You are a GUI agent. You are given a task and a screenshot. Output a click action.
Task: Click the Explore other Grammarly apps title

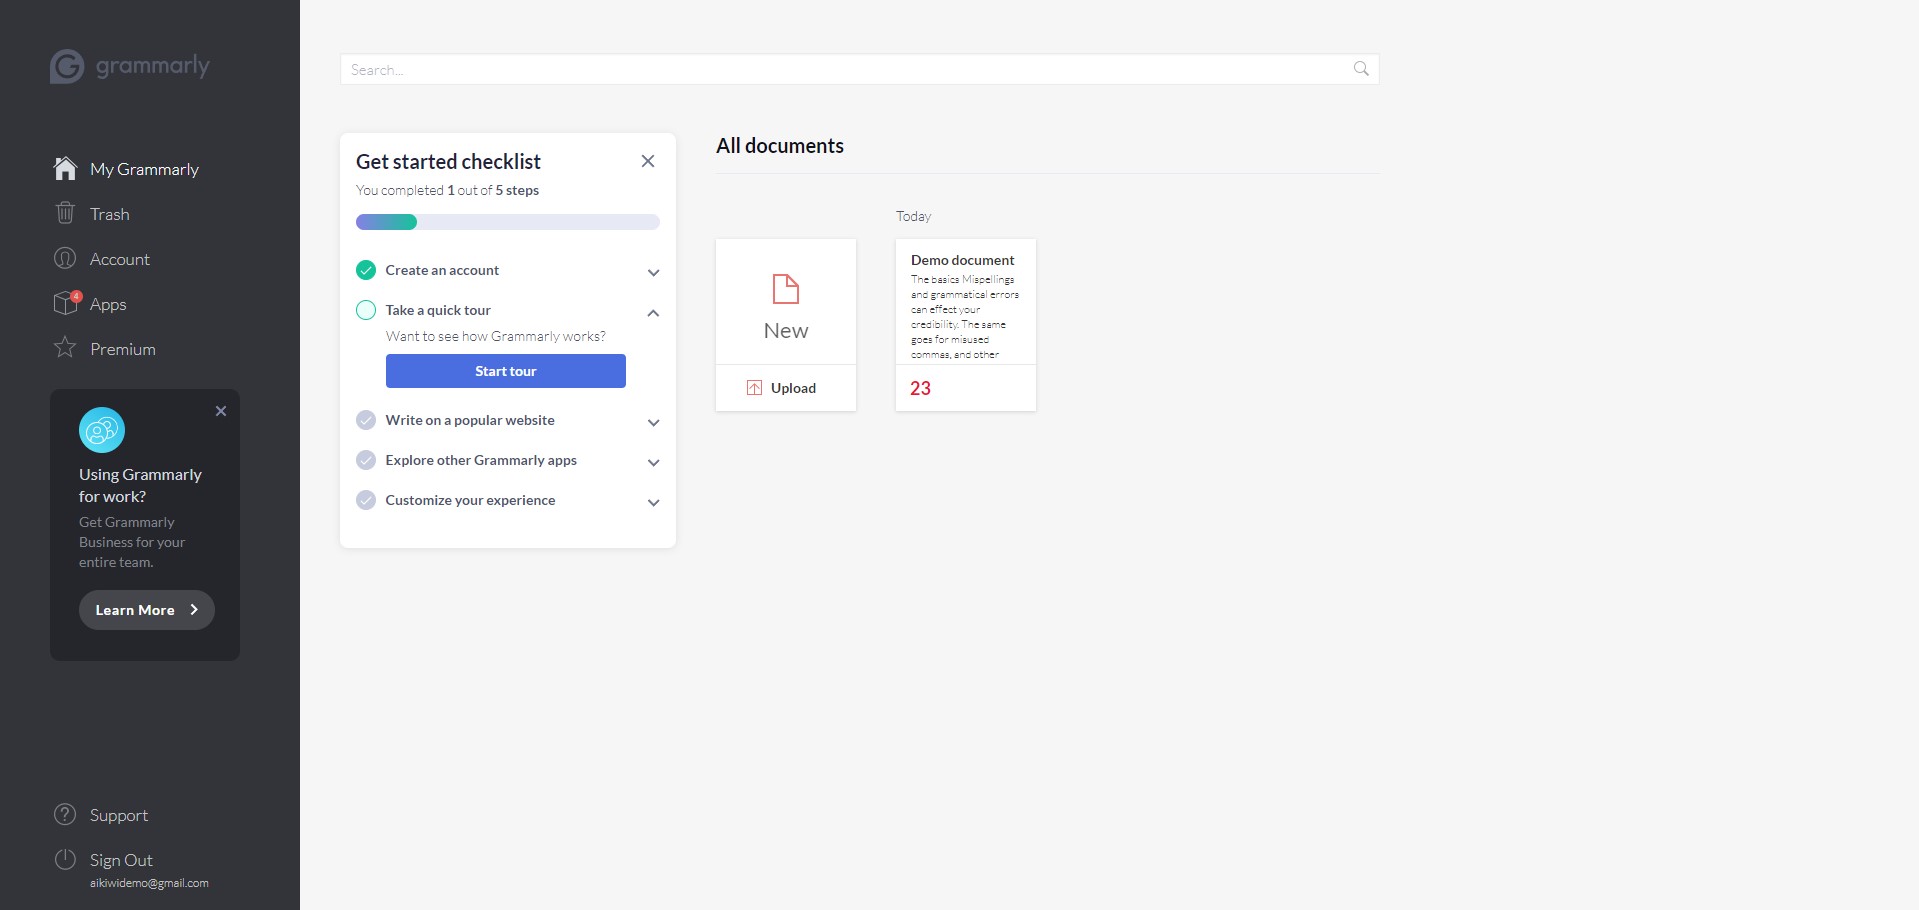pos(481,460)
